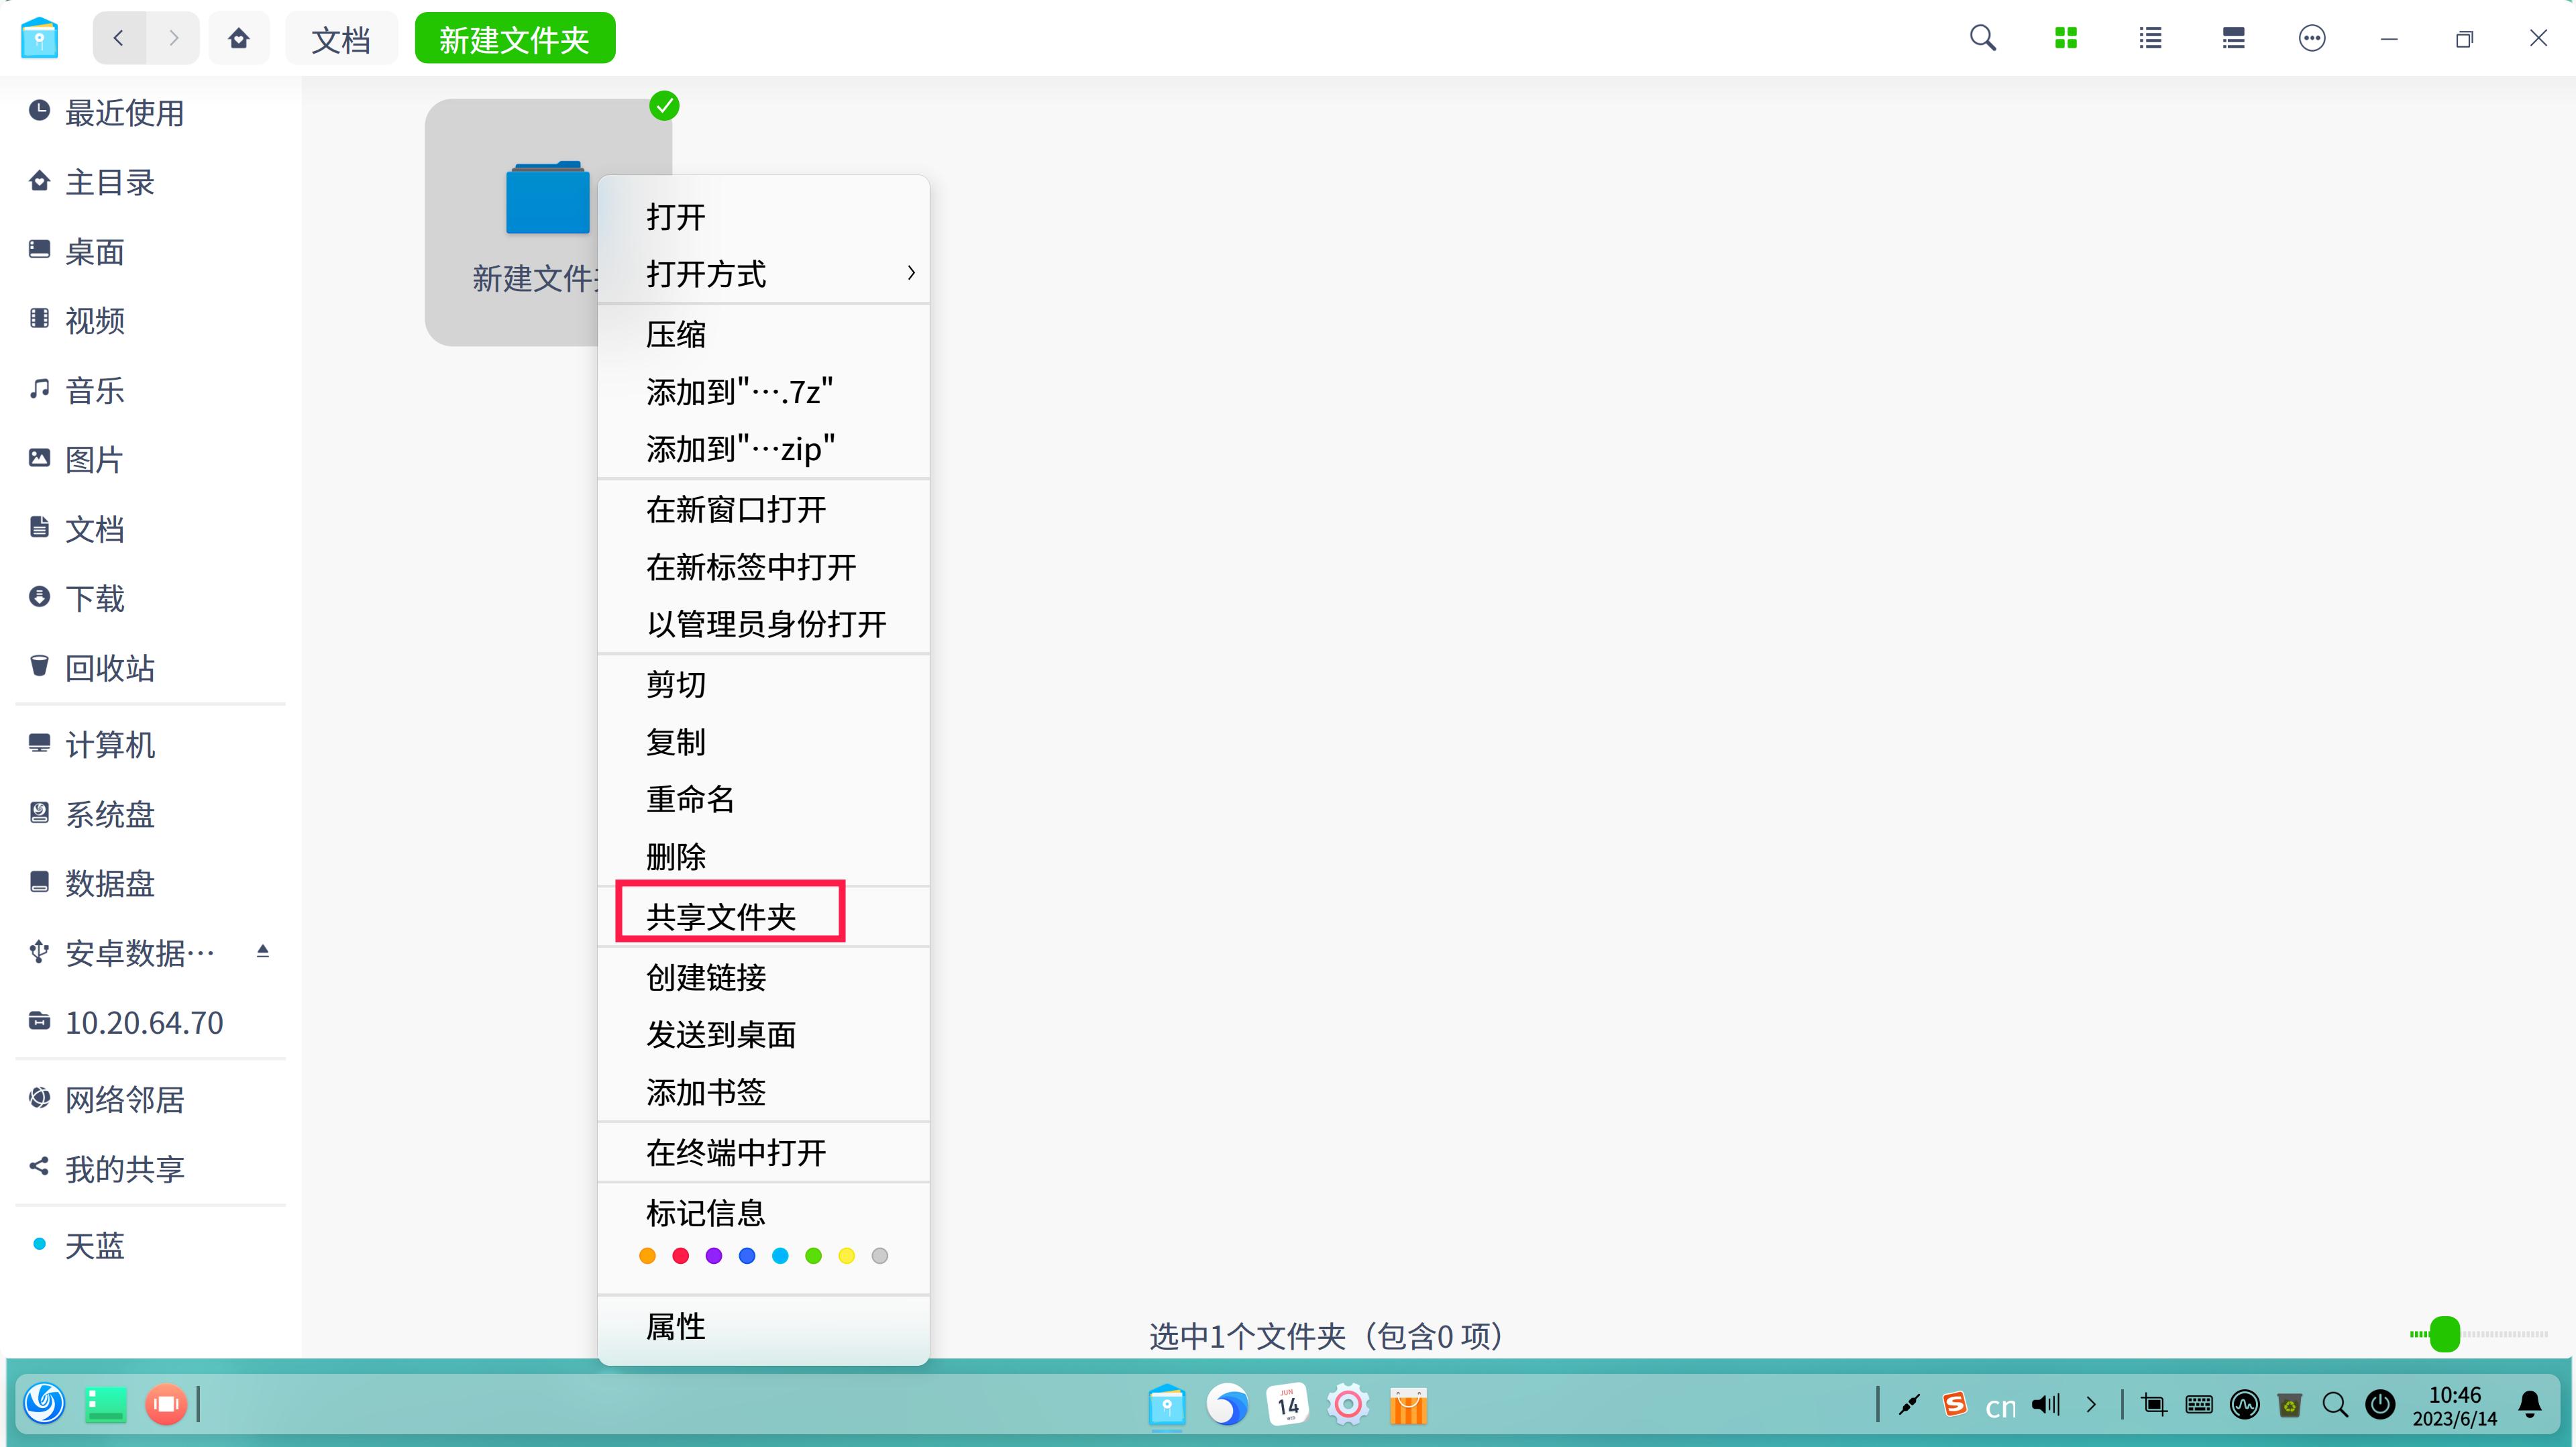Go back with the left arrow button
Screen dimensions: 2576x1447
coord(119,39)
